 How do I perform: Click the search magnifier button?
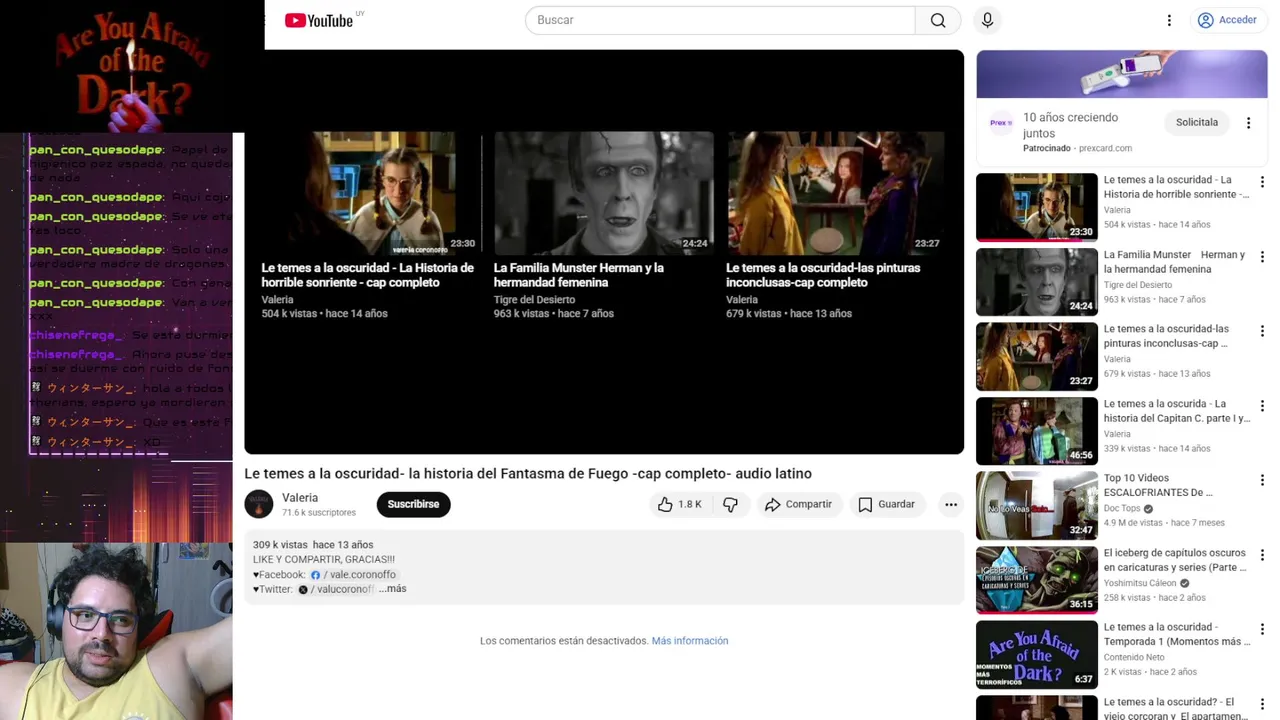click(x=938, y=20)
